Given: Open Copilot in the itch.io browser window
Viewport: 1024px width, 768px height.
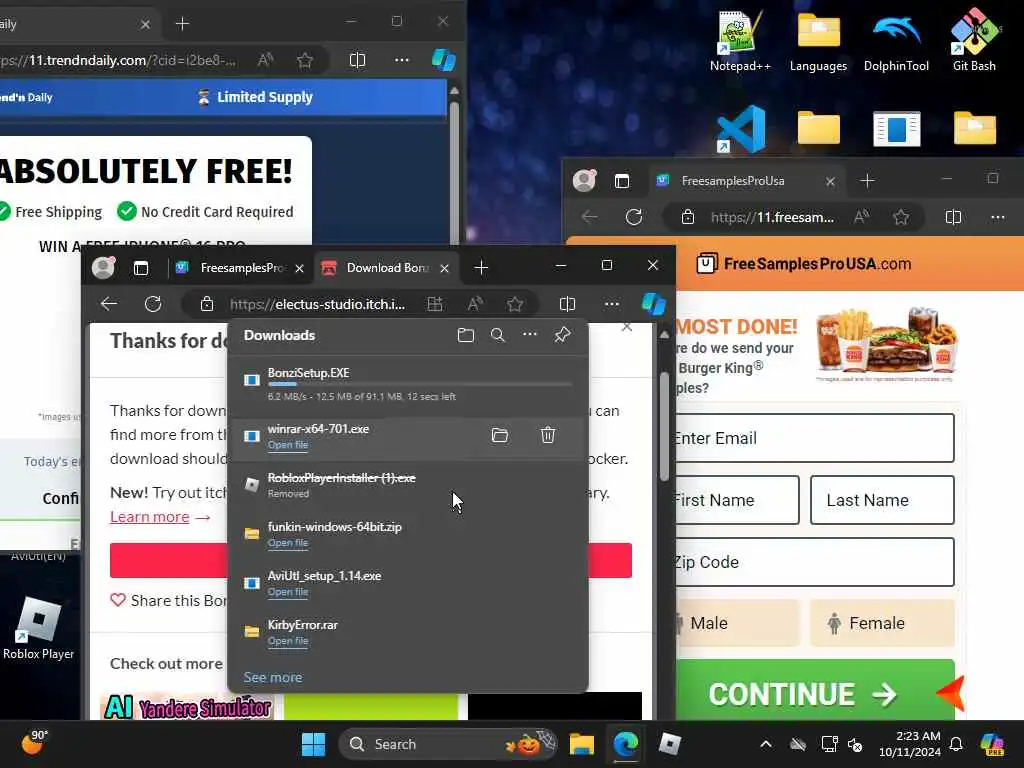Looking at the screenshot, I should 653,304.
